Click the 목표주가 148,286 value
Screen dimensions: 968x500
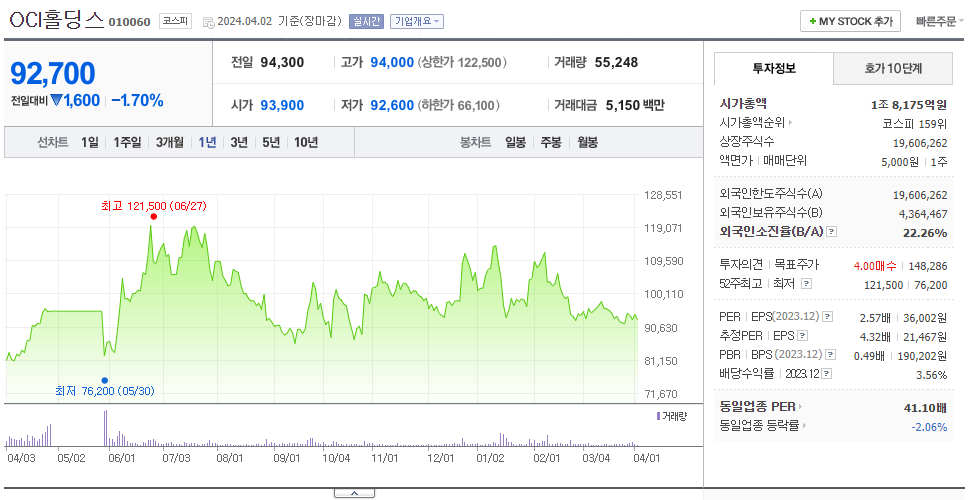tap(927, 266)
